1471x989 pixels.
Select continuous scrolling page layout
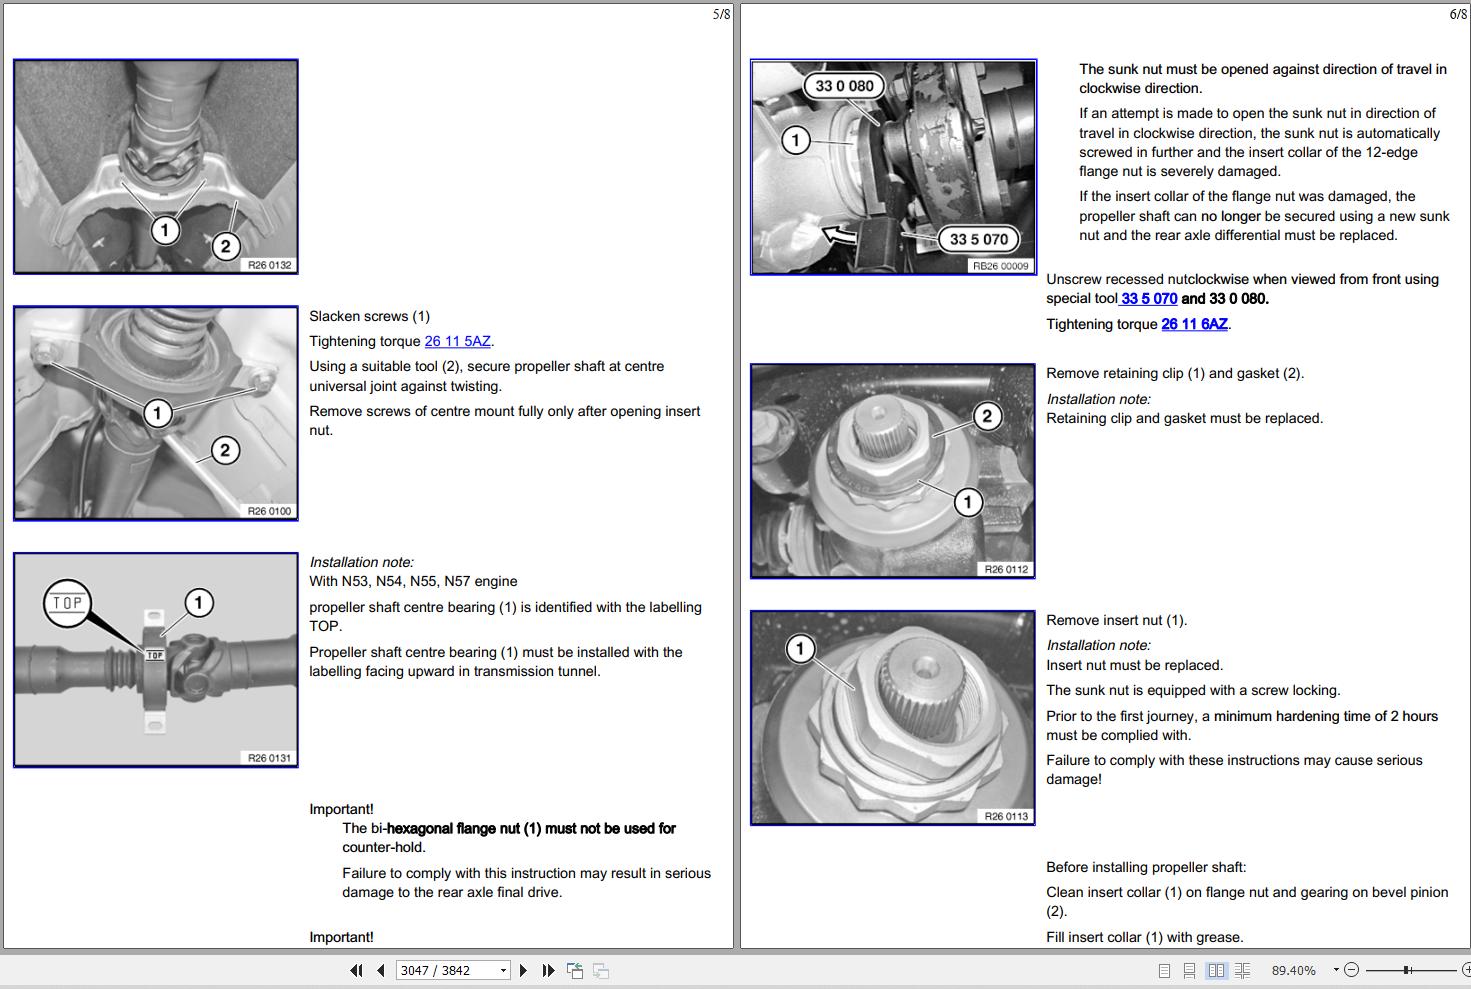(x=1189, y=970)
